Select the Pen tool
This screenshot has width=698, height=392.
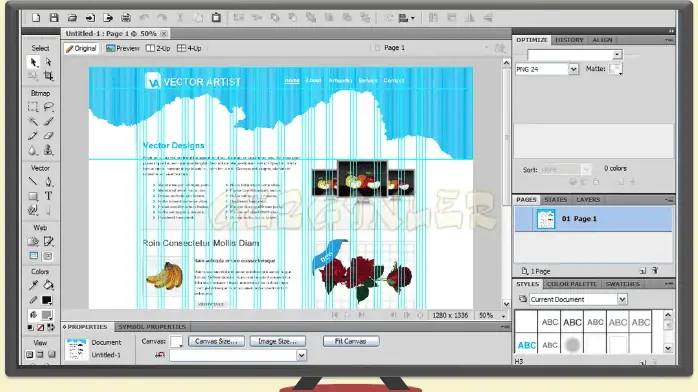point(49,182)
